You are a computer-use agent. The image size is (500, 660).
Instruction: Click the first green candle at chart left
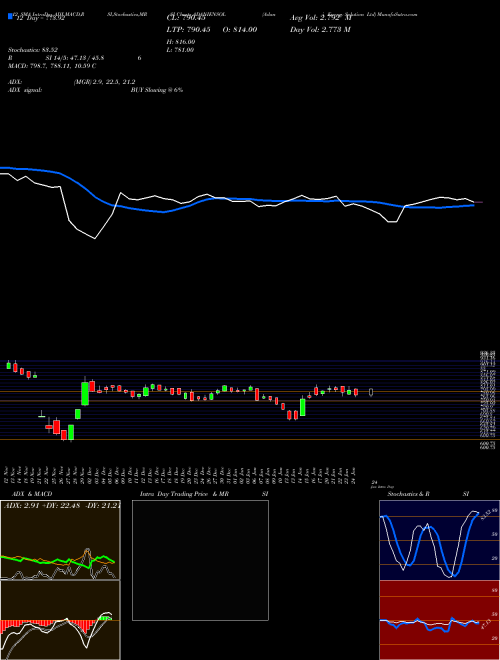pos(8,365)
